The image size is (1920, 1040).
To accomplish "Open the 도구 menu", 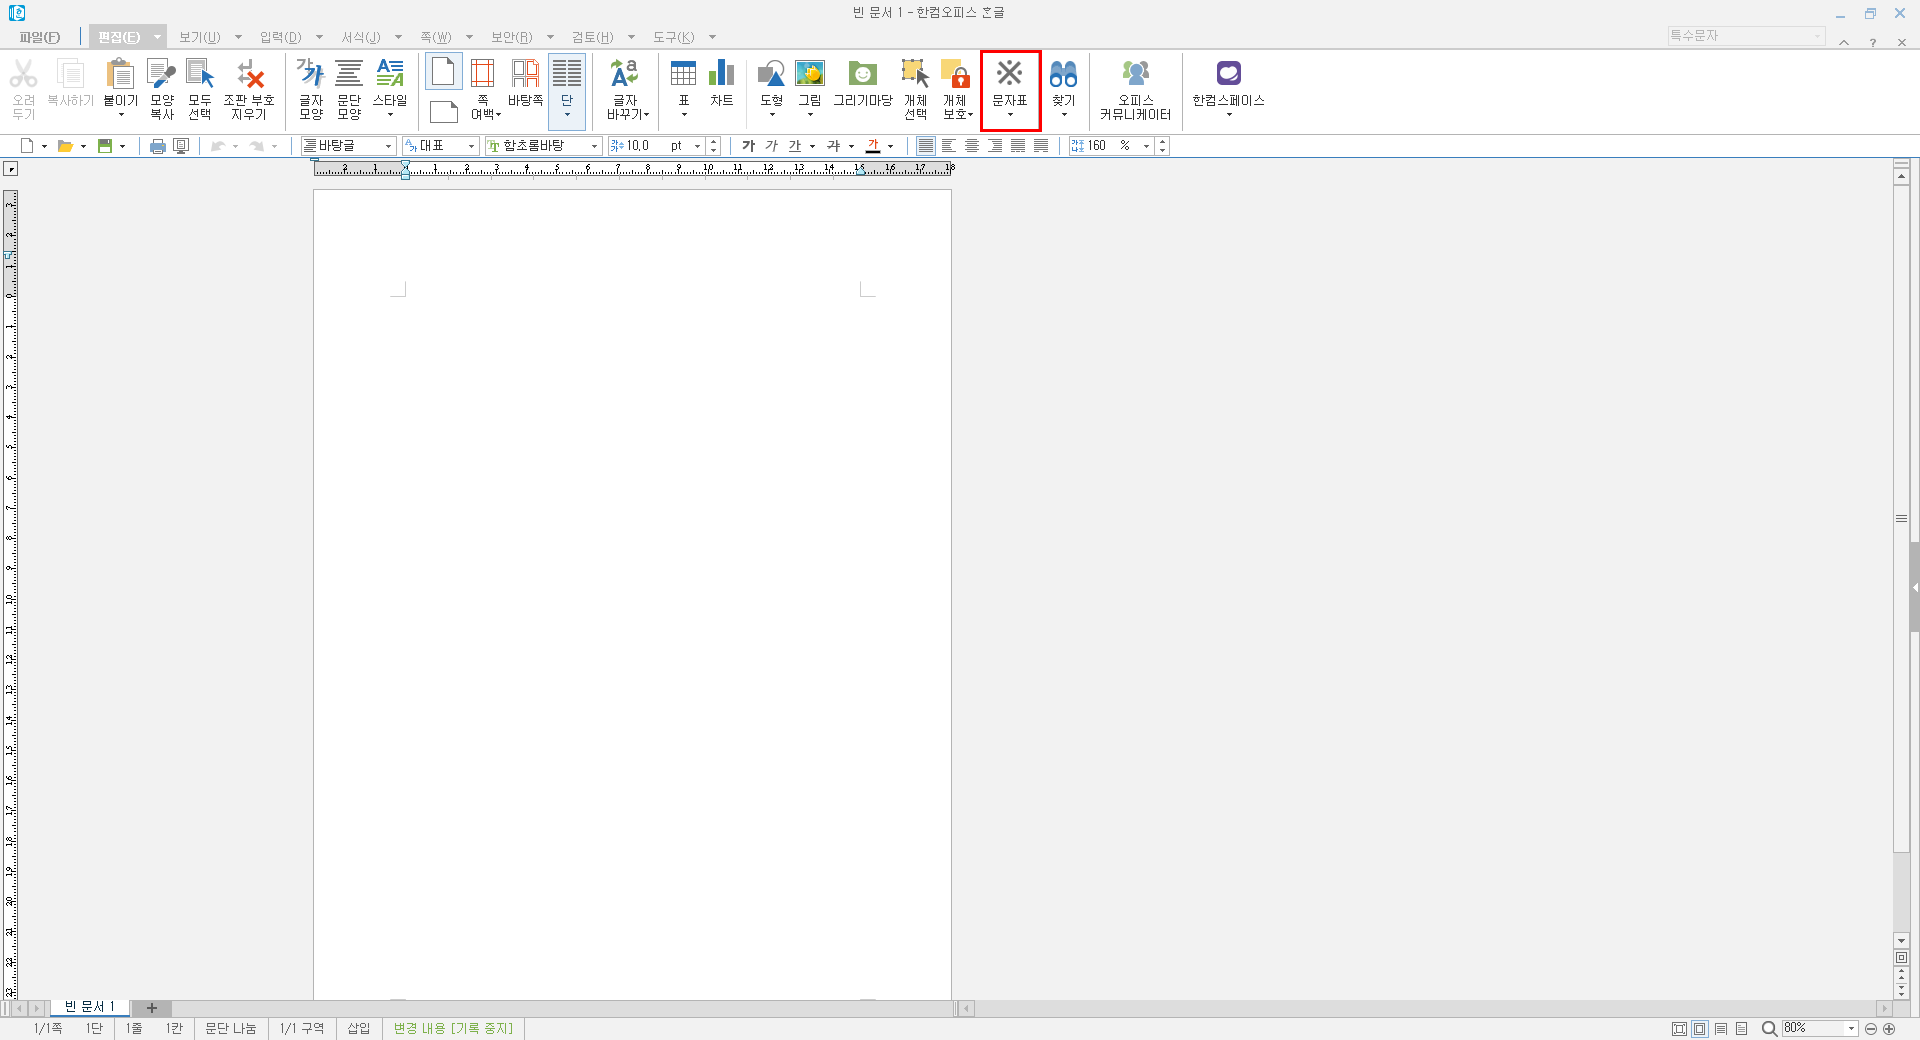I will (674, 37).
